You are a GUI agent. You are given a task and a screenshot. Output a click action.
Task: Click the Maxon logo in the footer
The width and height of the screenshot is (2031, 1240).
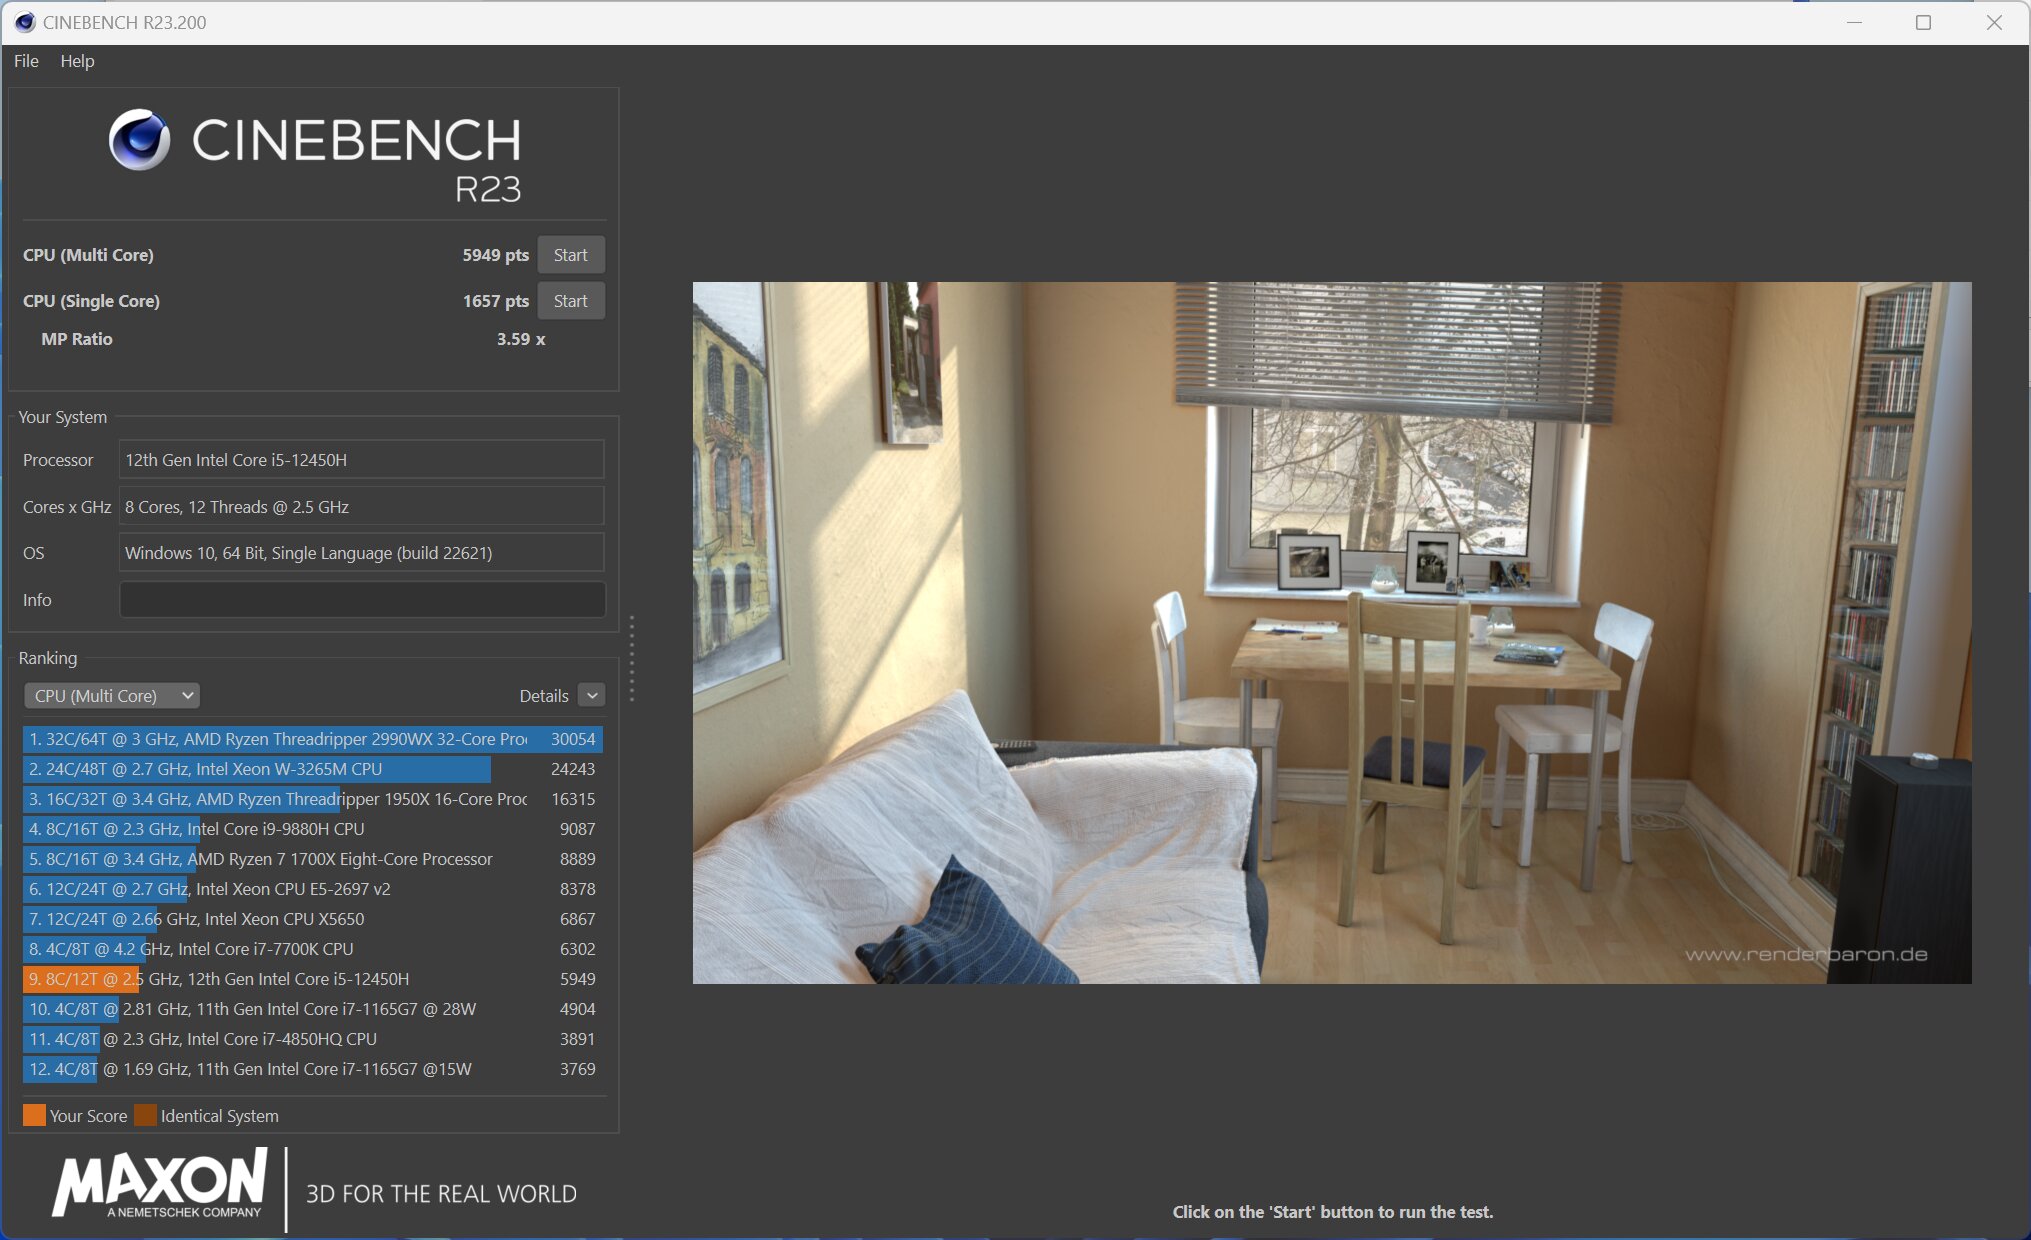click(x=160, y=1184)
